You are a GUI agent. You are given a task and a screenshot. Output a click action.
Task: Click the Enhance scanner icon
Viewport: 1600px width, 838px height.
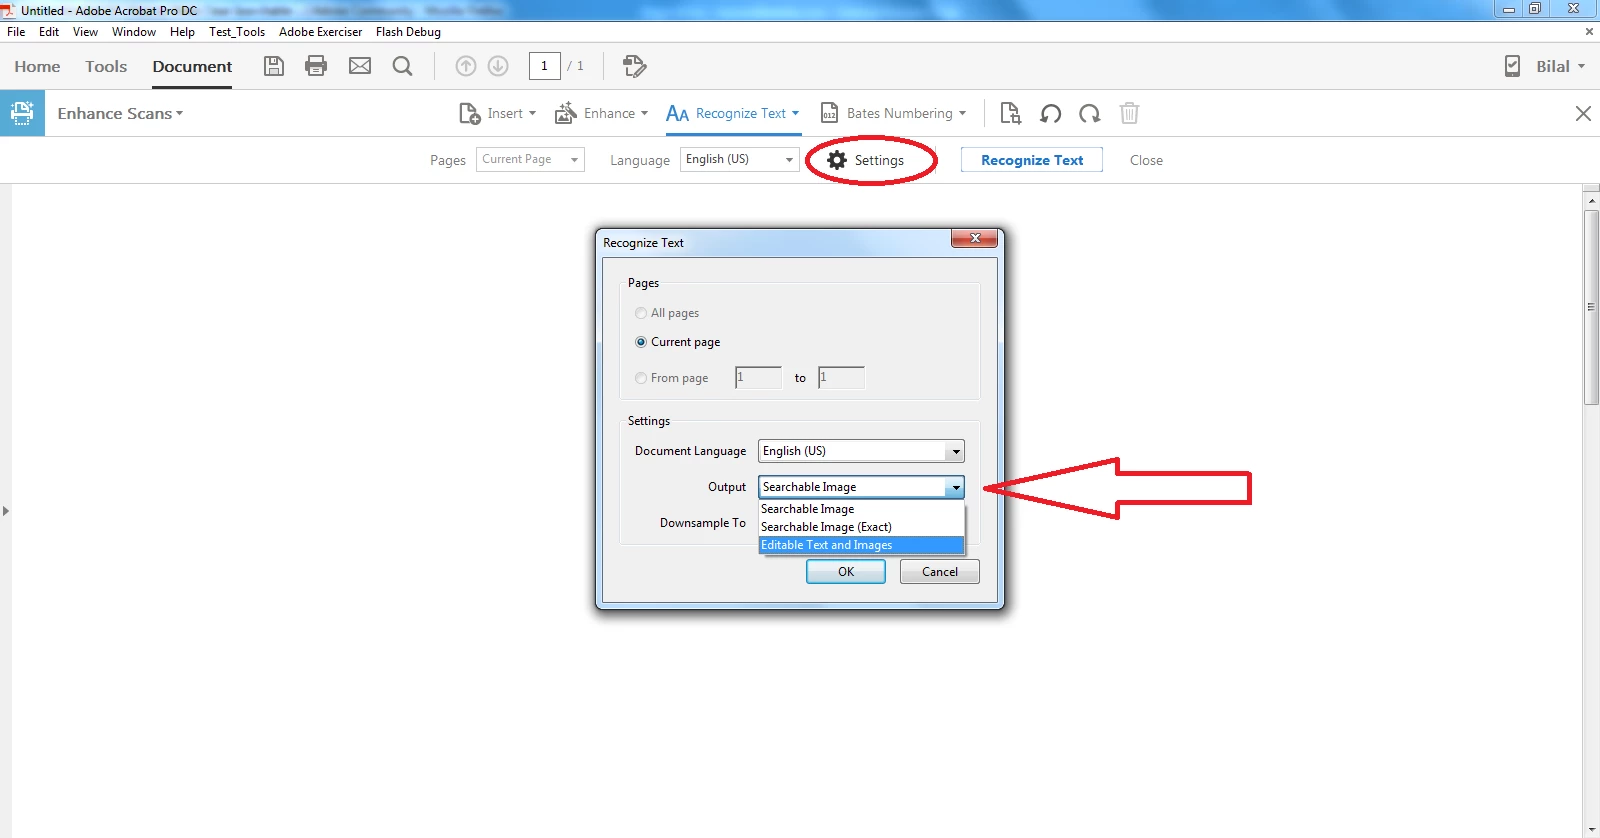pos(565,113)
